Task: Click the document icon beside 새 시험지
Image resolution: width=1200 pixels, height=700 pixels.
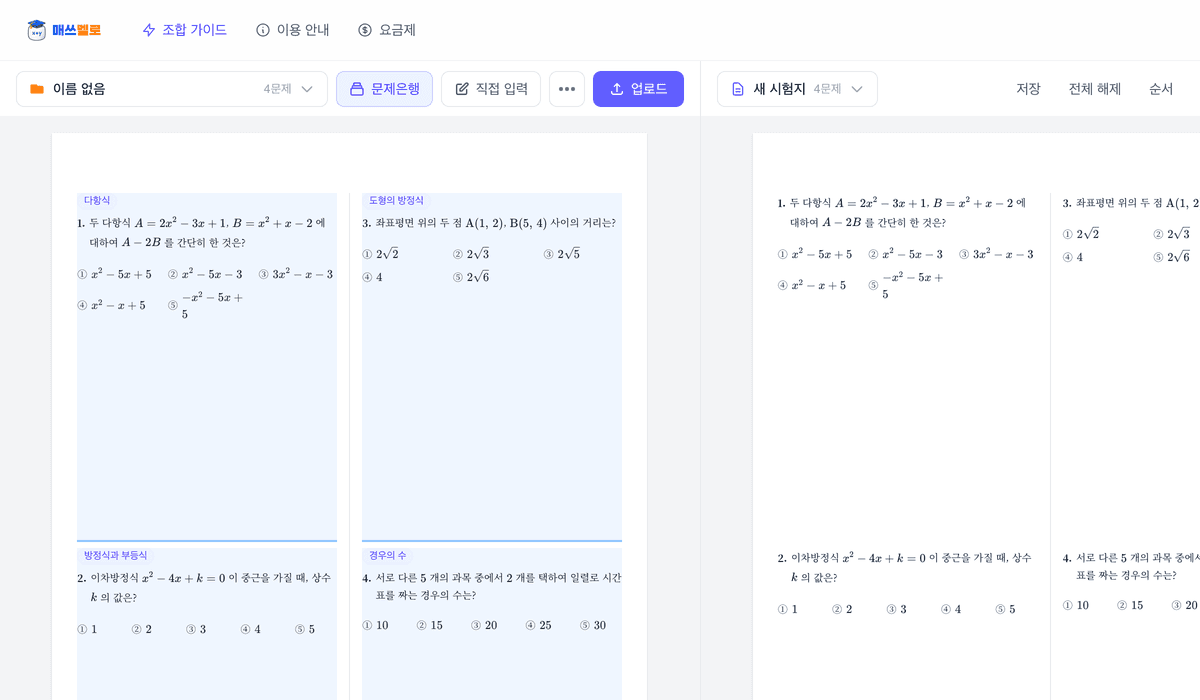Action: (x=738, y=89)
